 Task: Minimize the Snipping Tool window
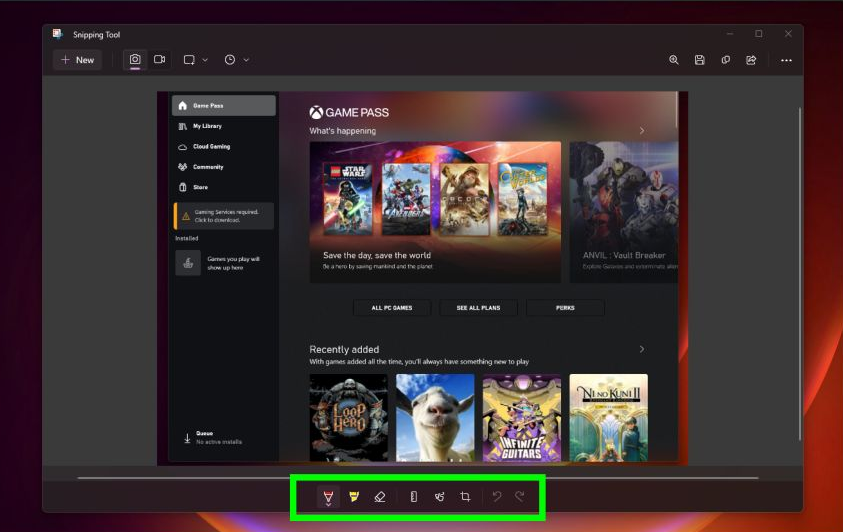[x=730, y=34]
